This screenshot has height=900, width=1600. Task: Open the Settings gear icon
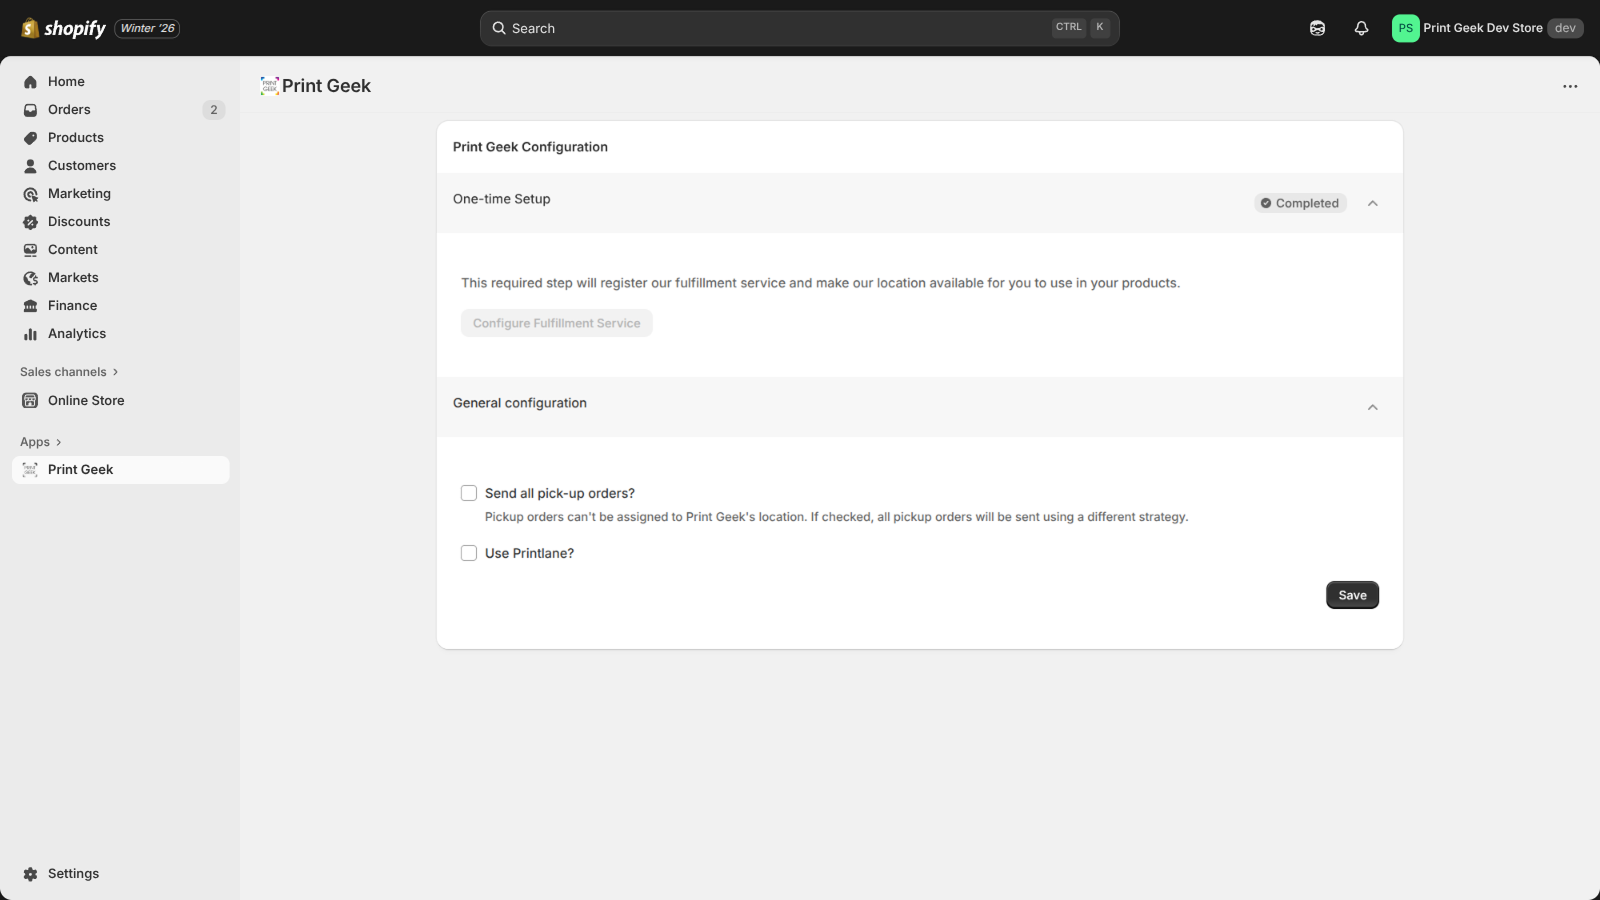(30, 874)
